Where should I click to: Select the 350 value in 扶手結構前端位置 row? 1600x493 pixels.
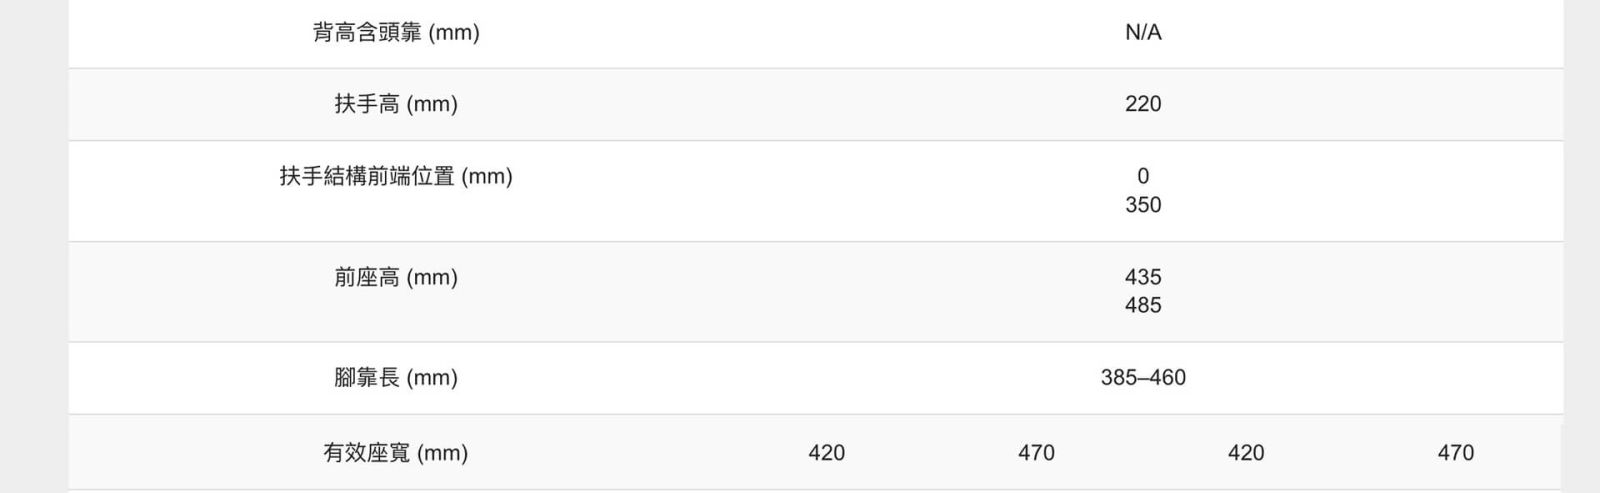1143,205
